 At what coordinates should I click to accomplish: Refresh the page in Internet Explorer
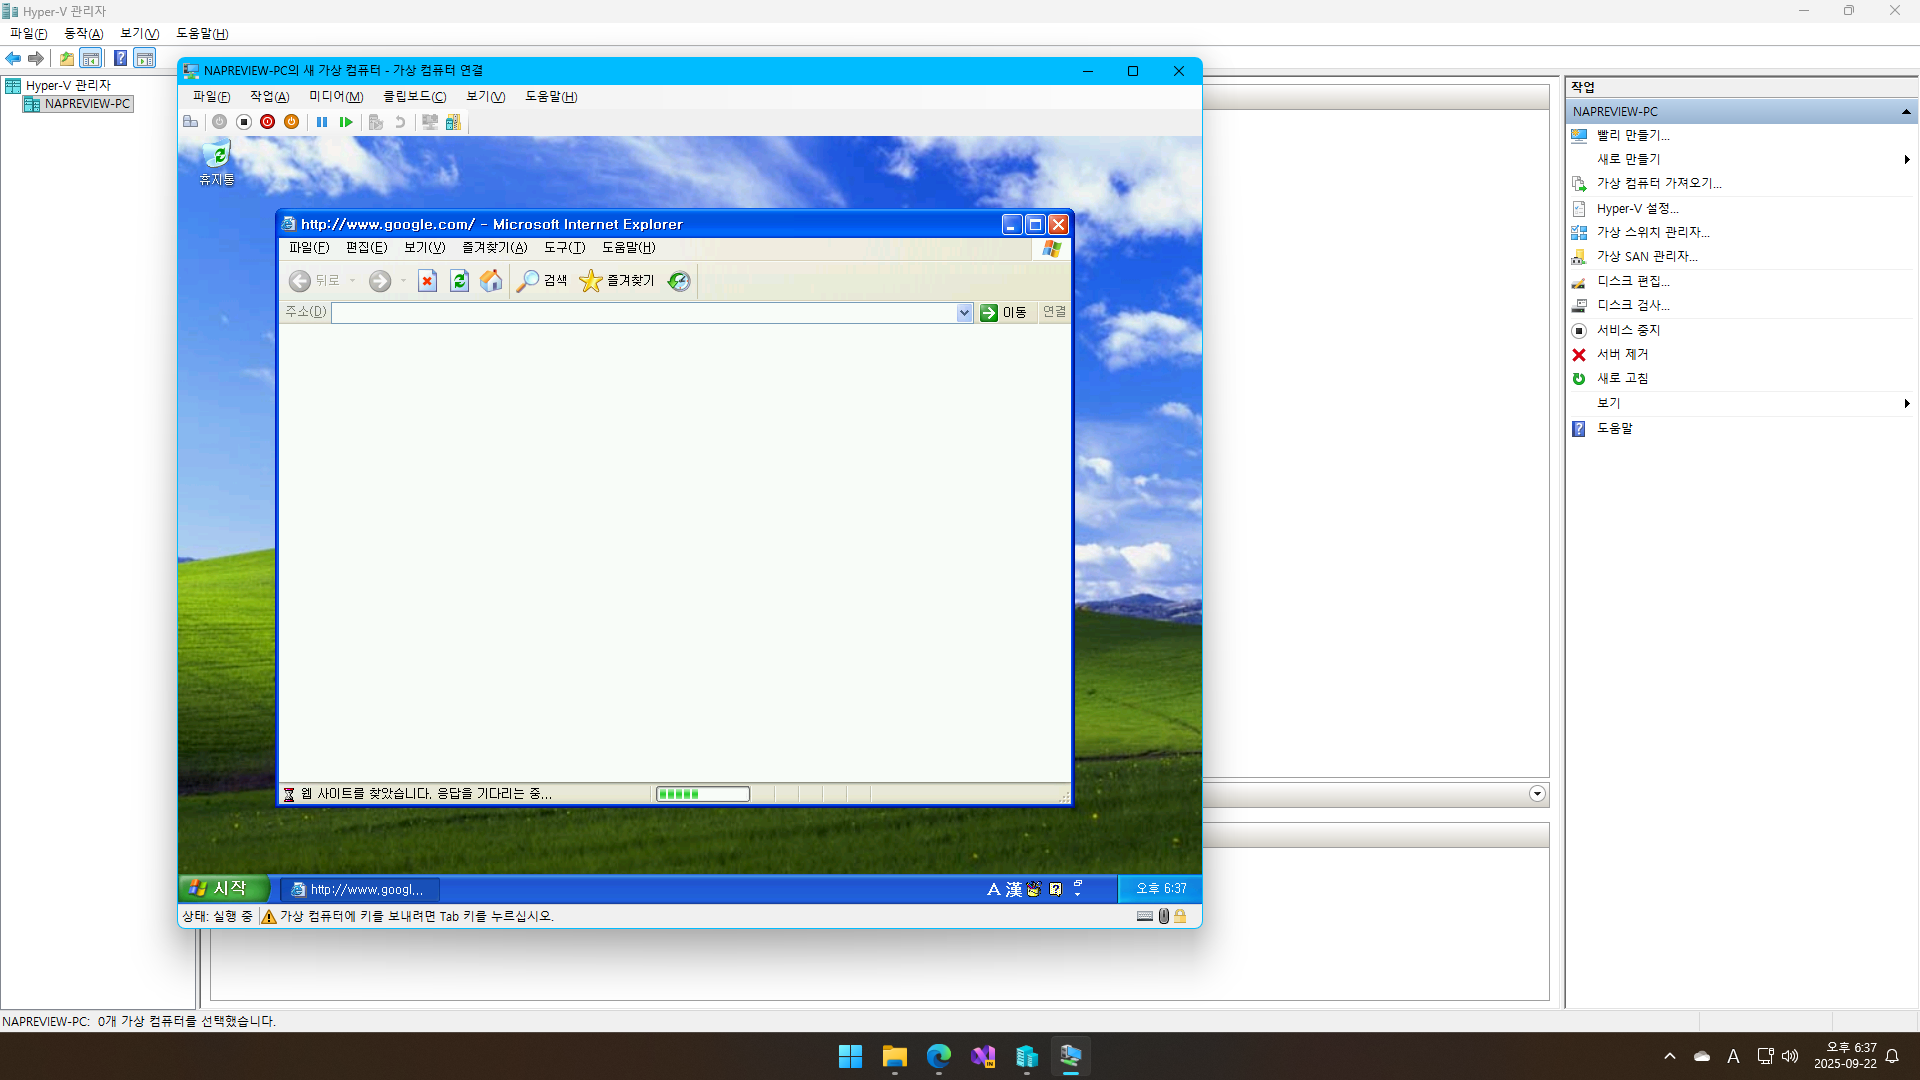point(459,281)
